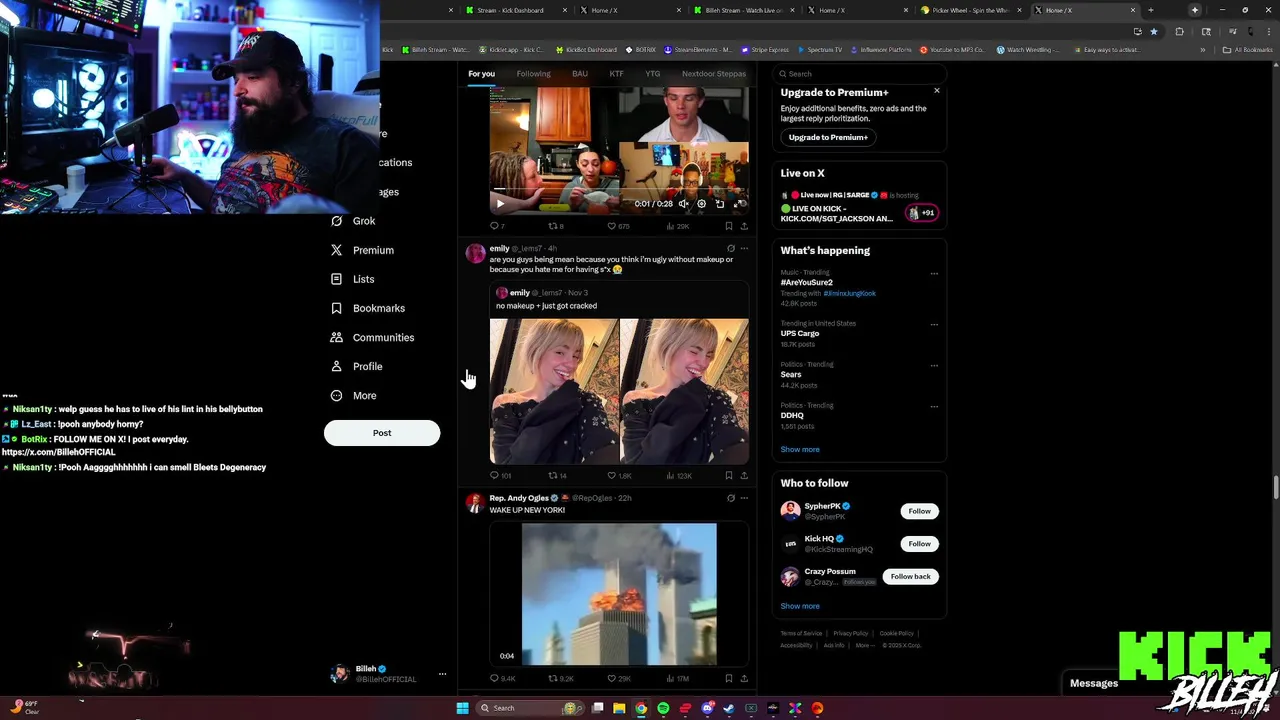Viewport: 1280px width, 720px height.
Task: Click the Post button
Action: (x=382, y=433)
